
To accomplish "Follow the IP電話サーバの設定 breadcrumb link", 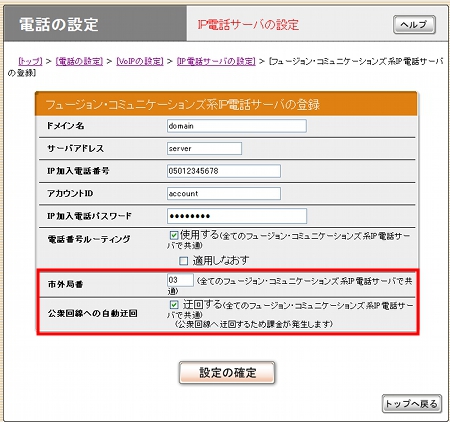I will [216, 61].
